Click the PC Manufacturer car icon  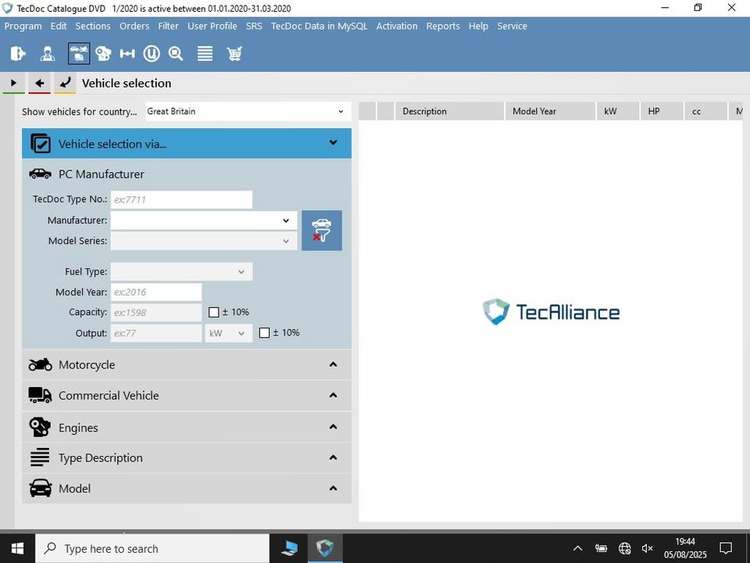pyautogui.click(x=40, y=174)
